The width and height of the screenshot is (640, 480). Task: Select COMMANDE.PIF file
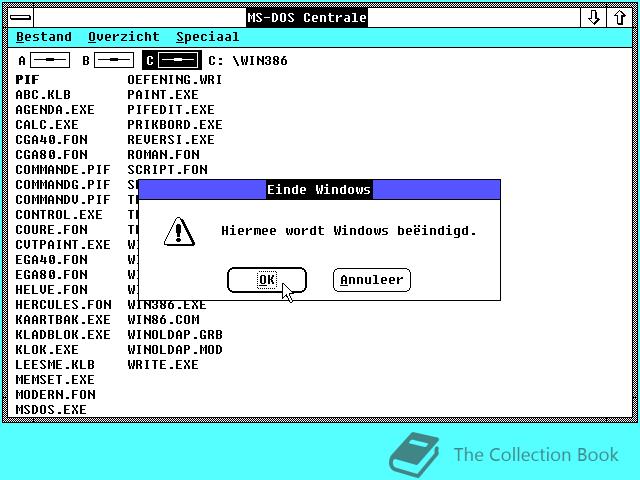point(63,170)
